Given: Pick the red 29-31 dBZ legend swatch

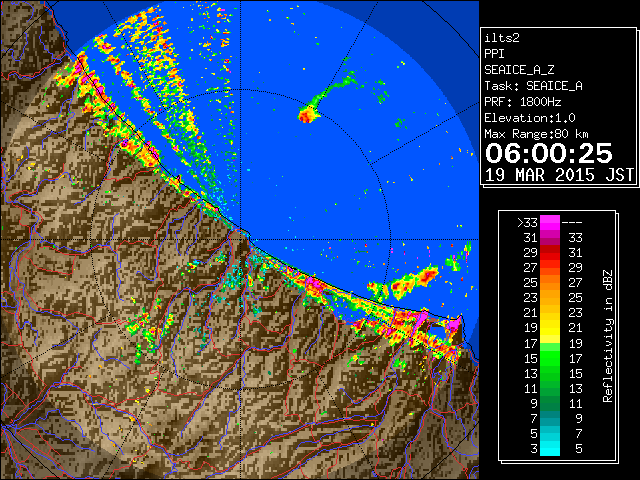Looking at the screenshot, I should (550, 253).
